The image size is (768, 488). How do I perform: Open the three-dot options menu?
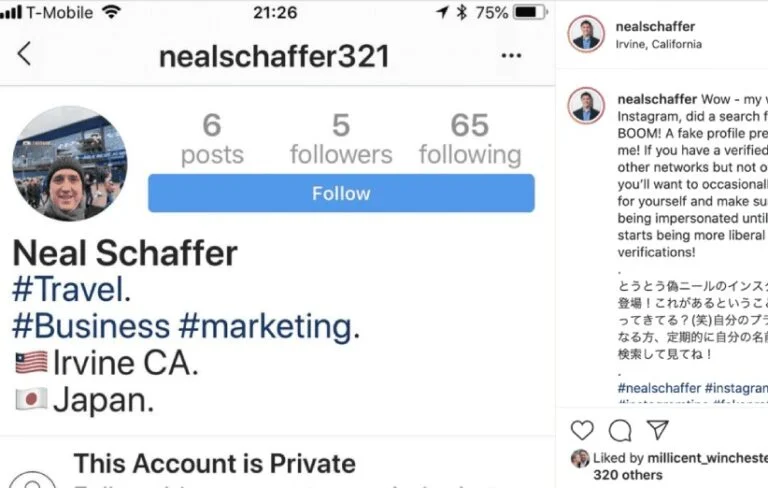point(511,56)
